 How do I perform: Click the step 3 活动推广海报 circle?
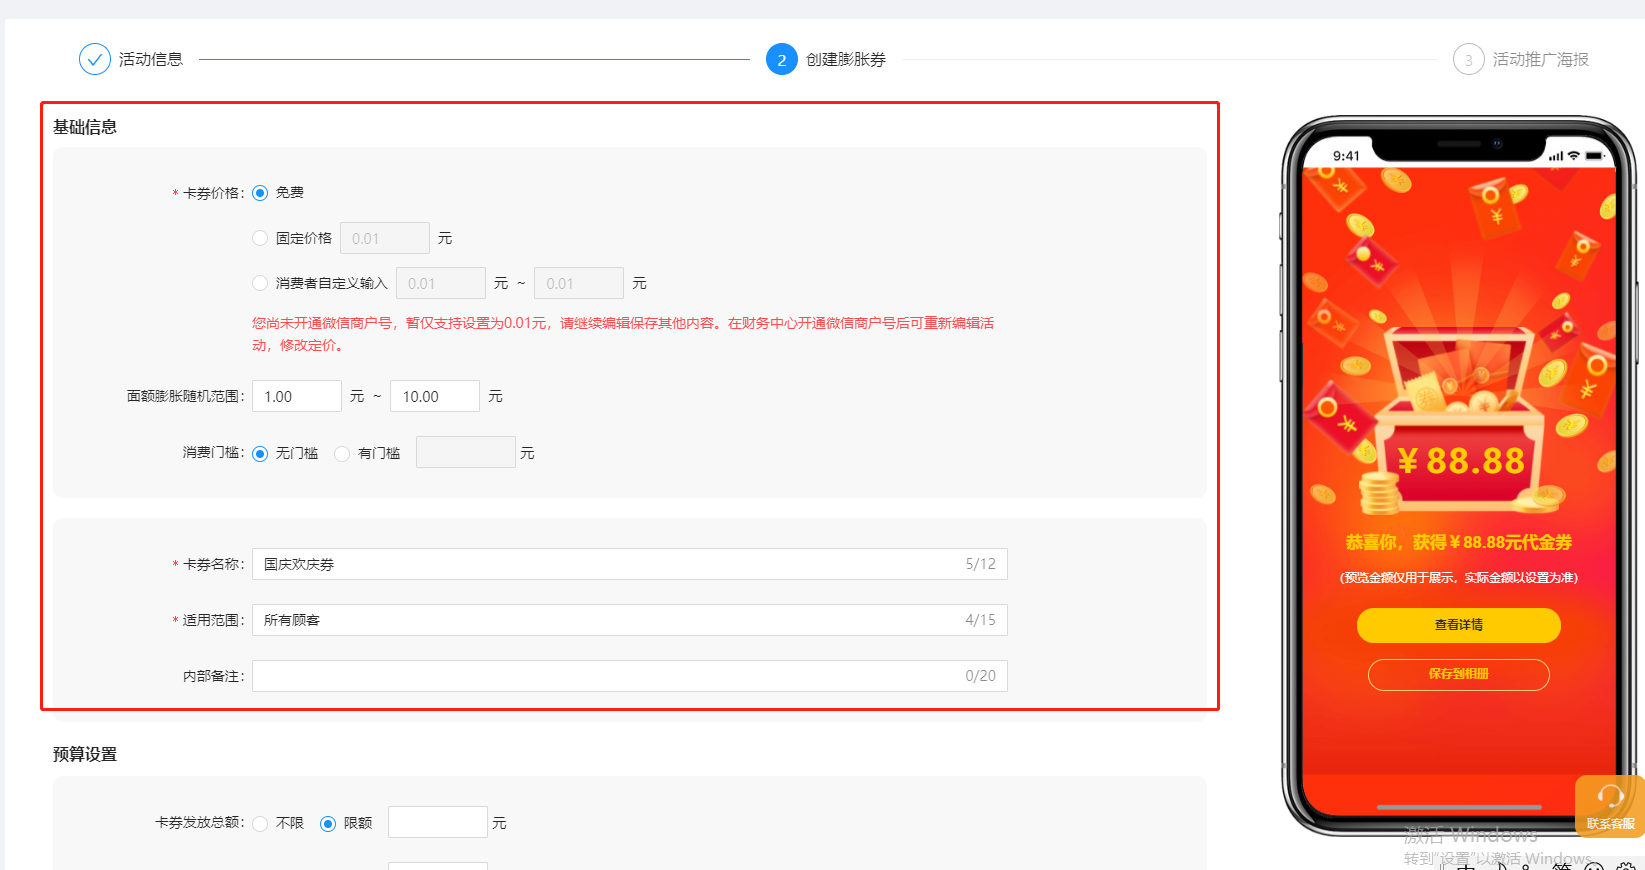pos(1468,60)
